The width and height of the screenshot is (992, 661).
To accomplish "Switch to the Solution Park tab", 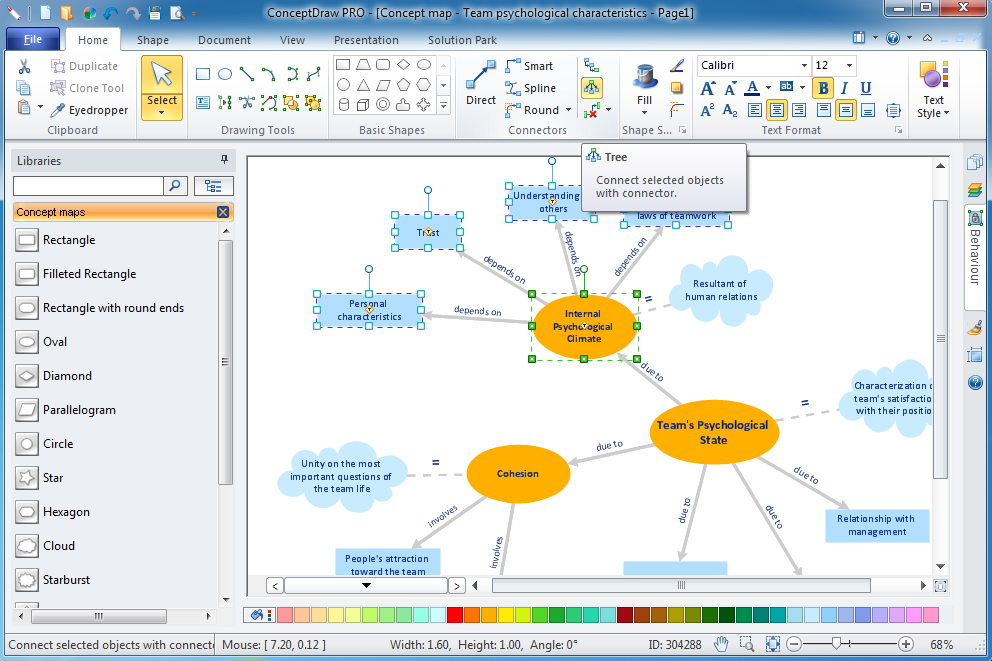I will click(461, 40).
